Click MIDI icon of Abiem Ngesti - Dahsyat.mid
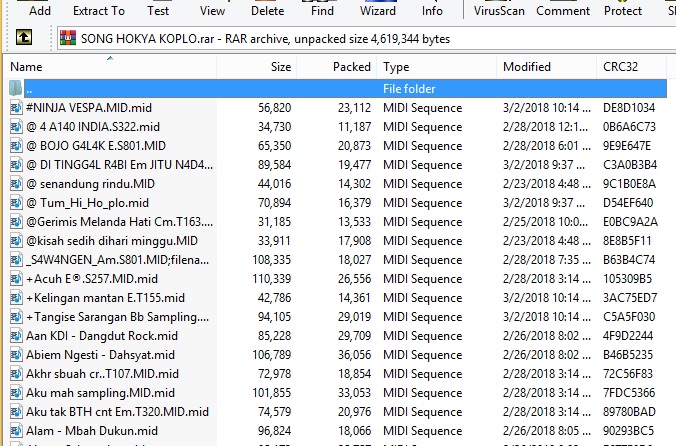Screen dimensions: 676x446 tap(16, 354)
